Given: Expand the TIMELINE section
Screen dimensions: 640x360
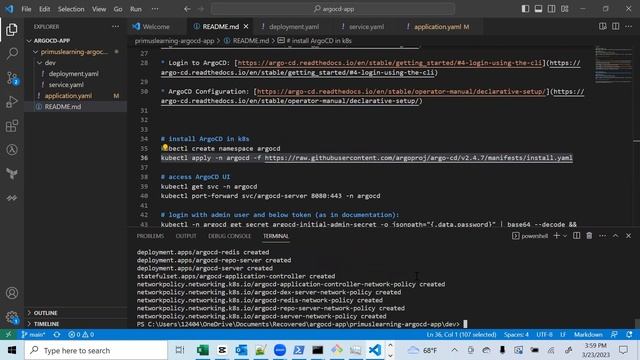Looking at the screenshot, I should point(46,324).
